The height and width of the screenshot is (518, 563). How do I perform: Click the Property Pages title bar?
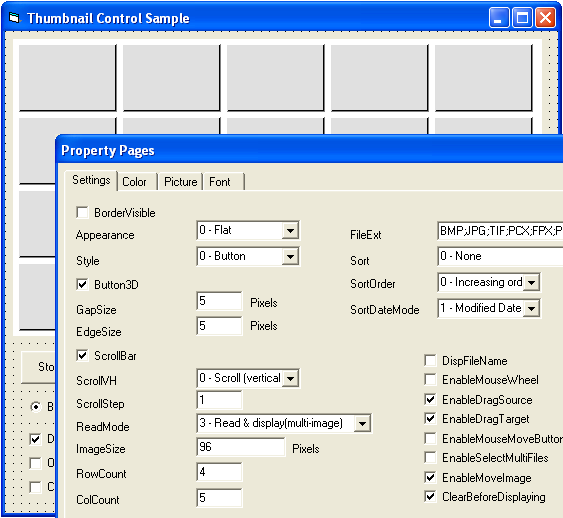pyautogui.click(x=310, y=150)
